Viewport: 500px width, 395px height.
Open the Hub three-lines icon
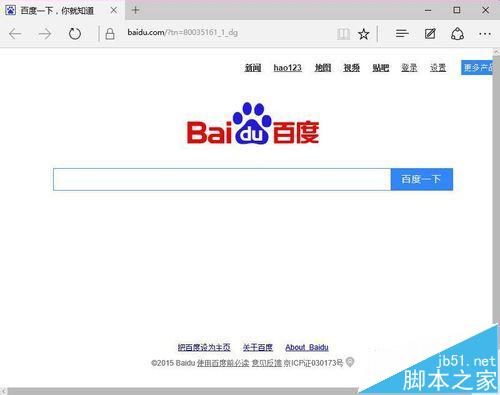click(402, 33)
